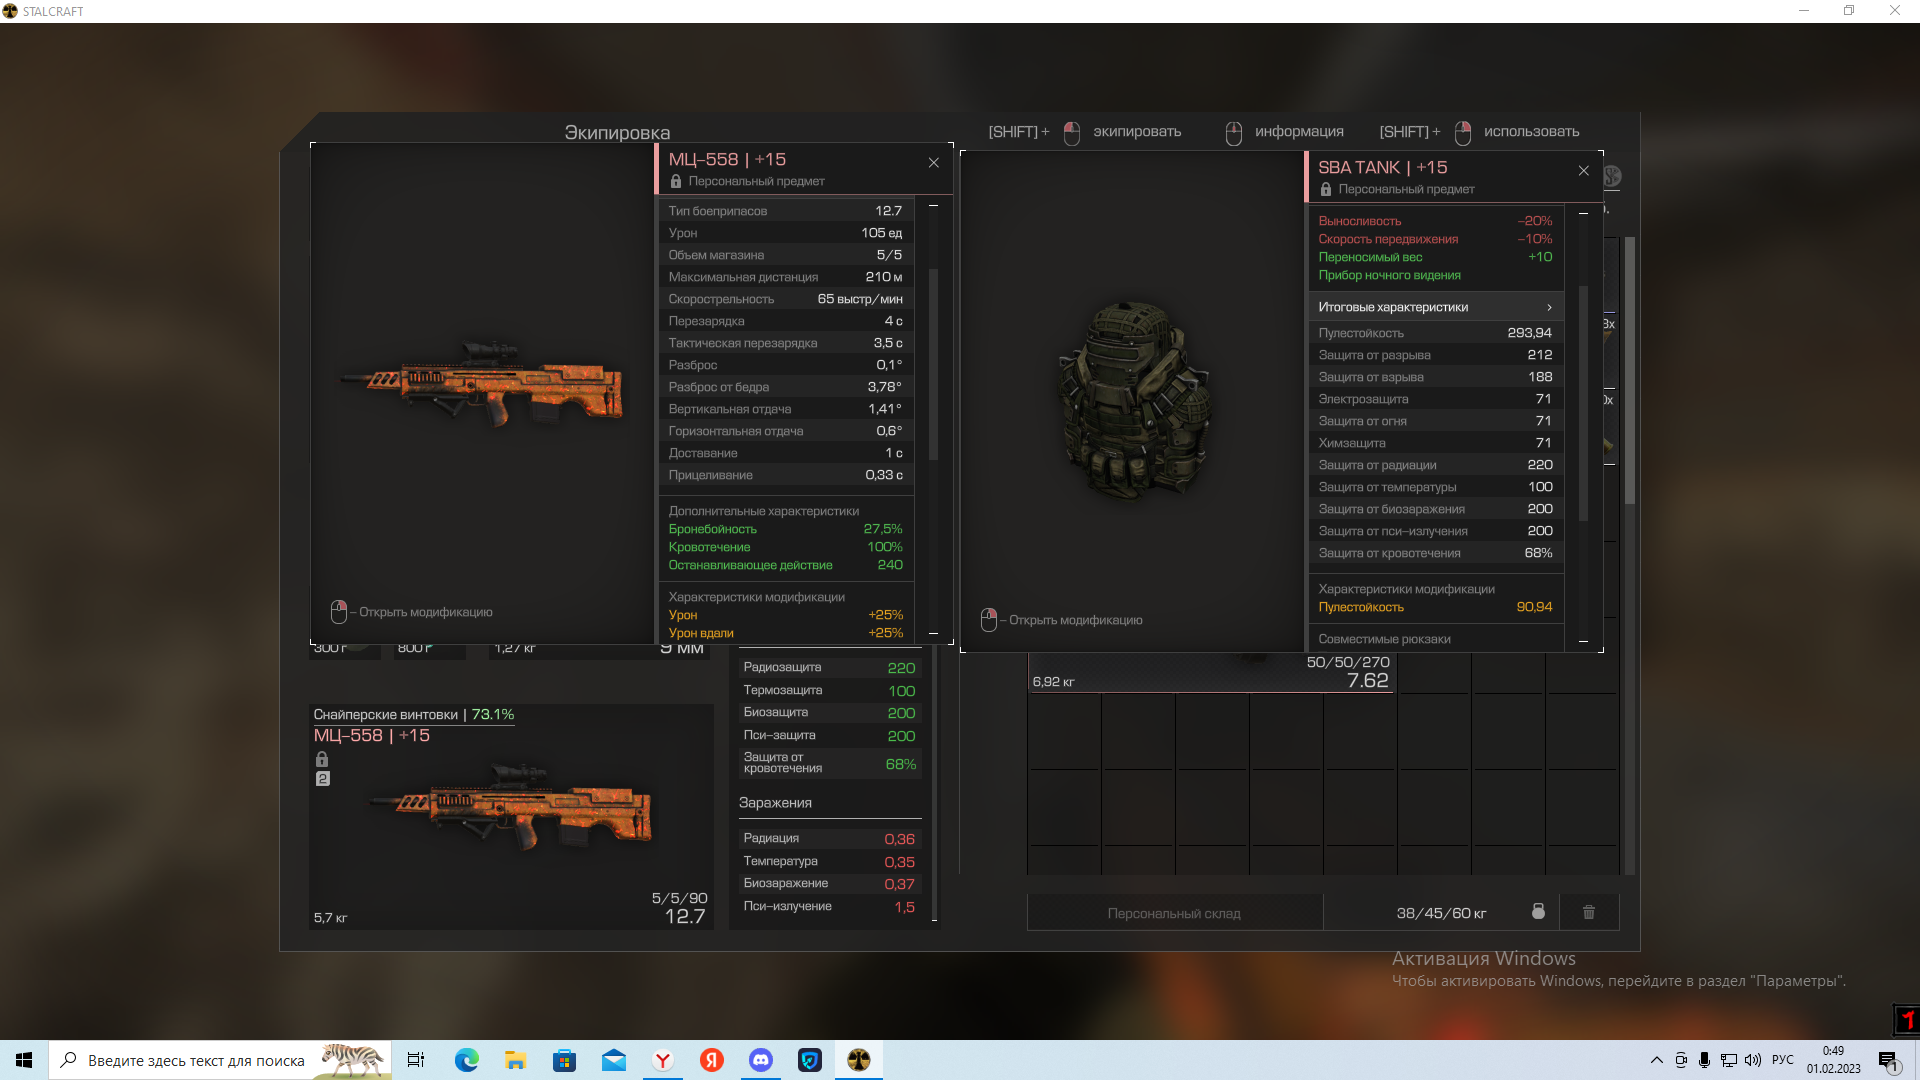
Task: Open the red Yandex icon on taskbar
Action: click(x=711, y=1060)
